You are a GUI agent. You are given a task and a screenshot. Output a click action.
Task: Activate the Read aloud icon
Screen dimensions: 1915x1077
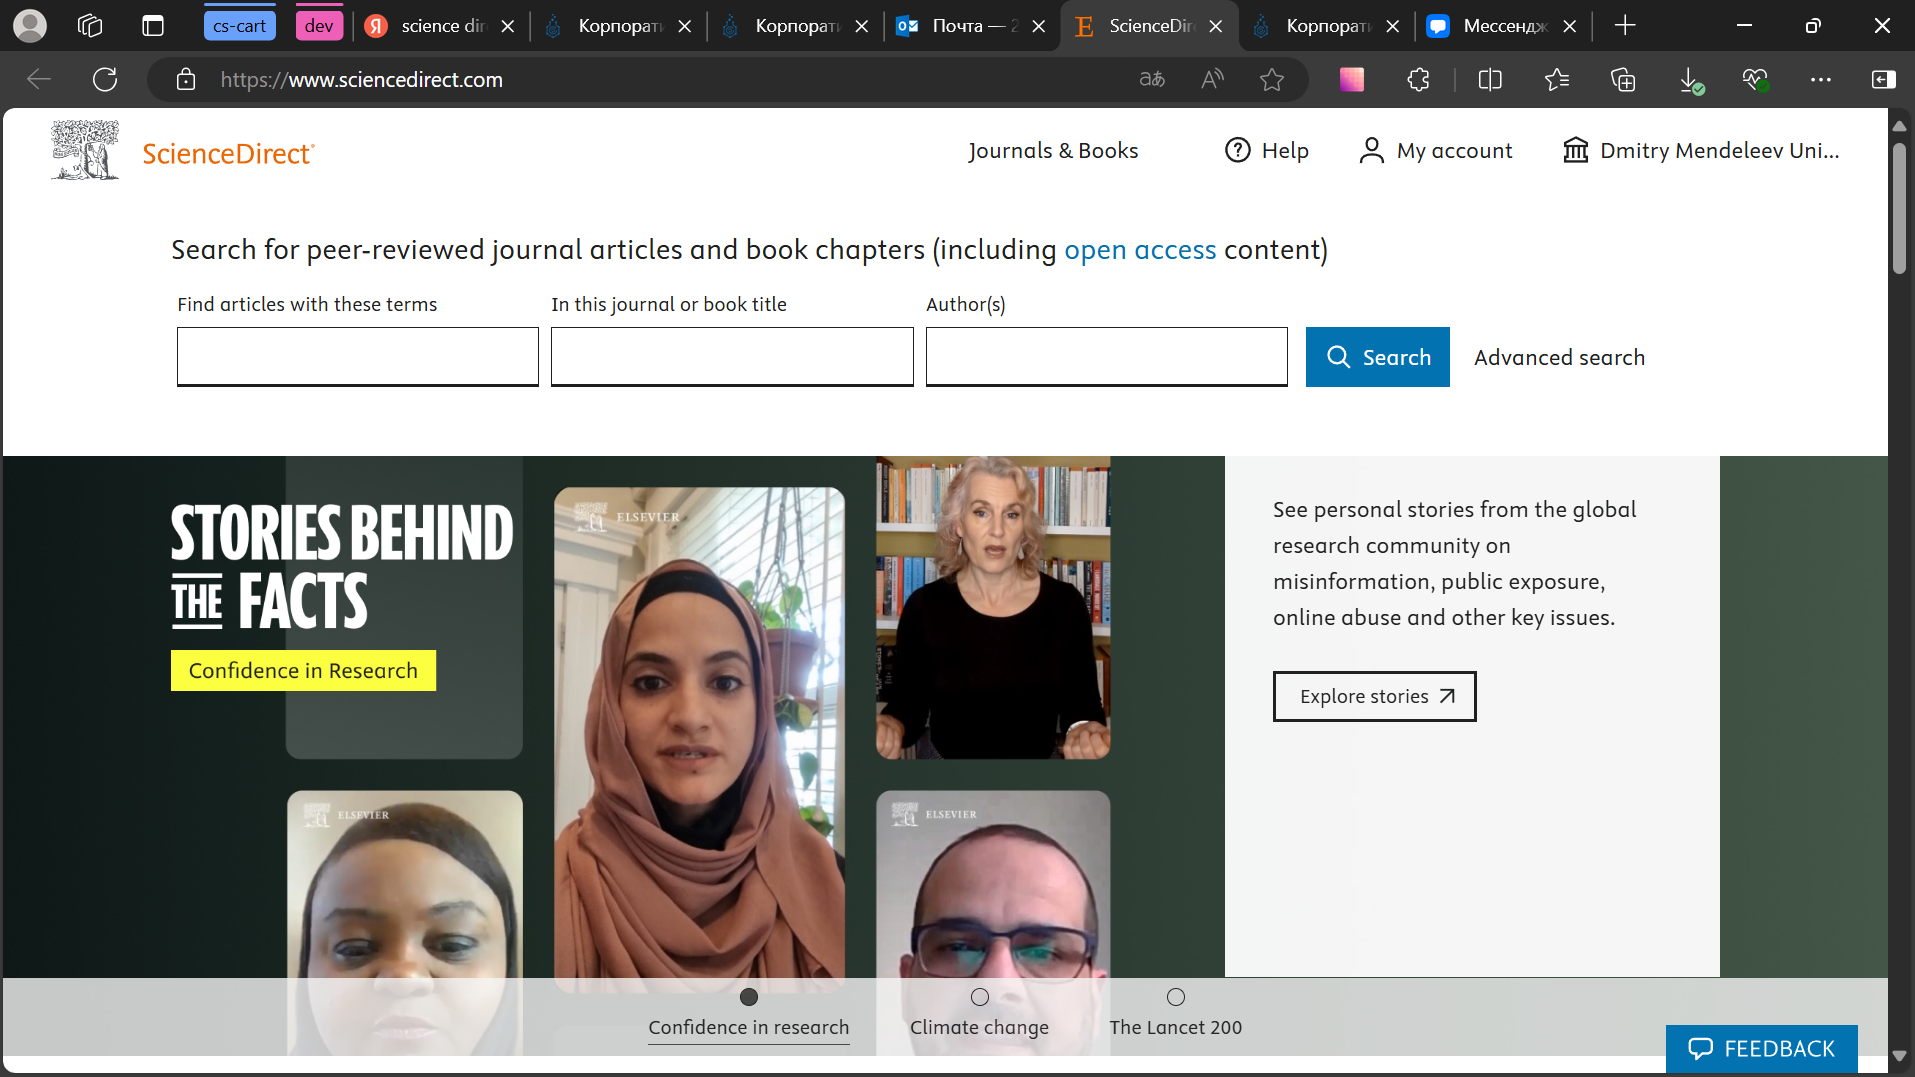coord(1212,79)
